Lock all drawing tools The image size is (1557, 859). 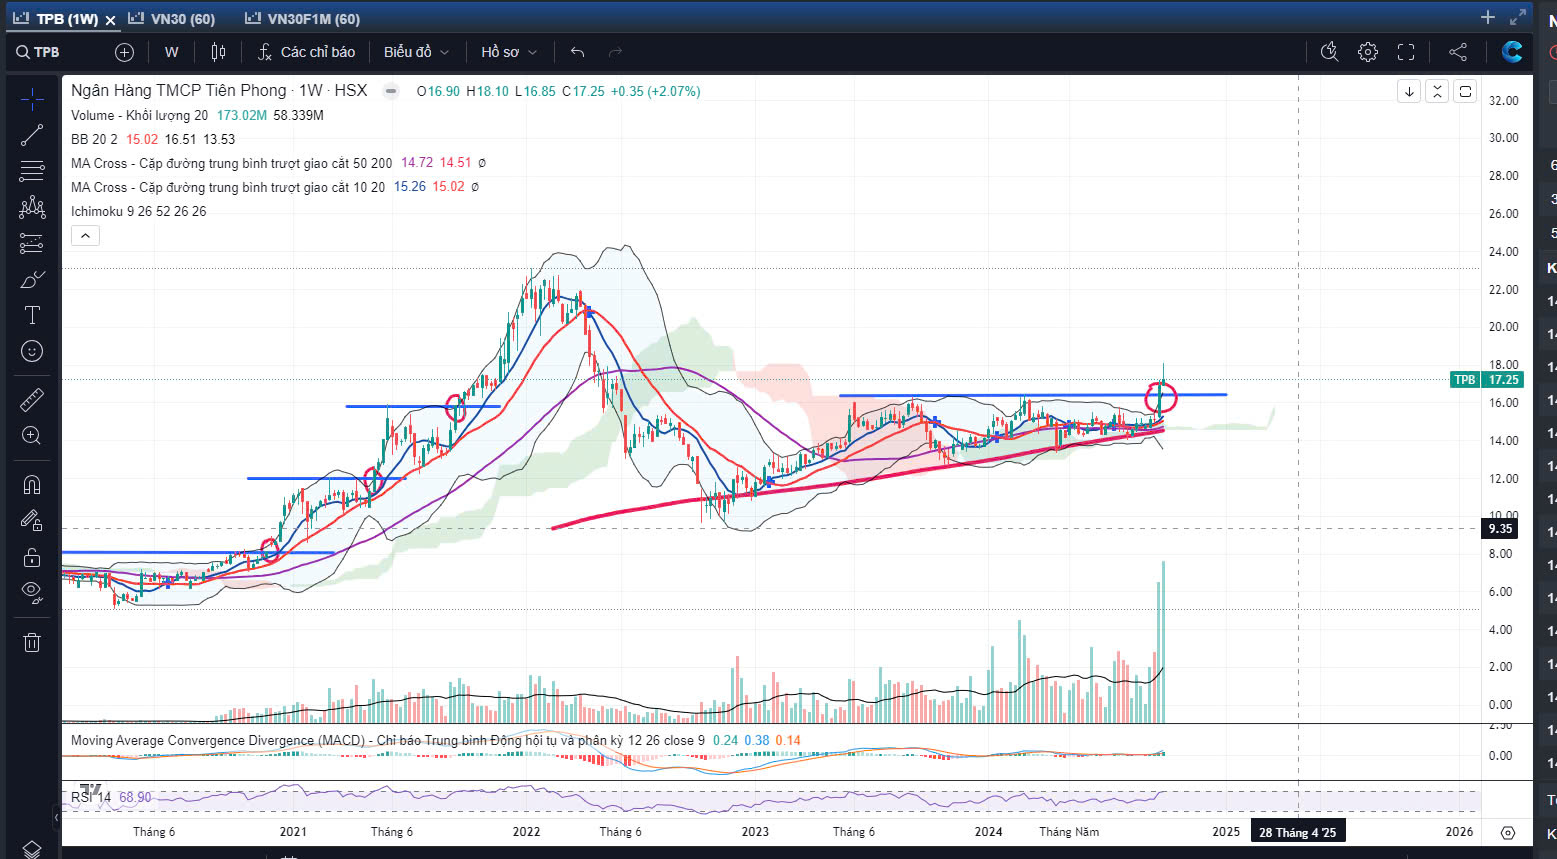point(32,557)
